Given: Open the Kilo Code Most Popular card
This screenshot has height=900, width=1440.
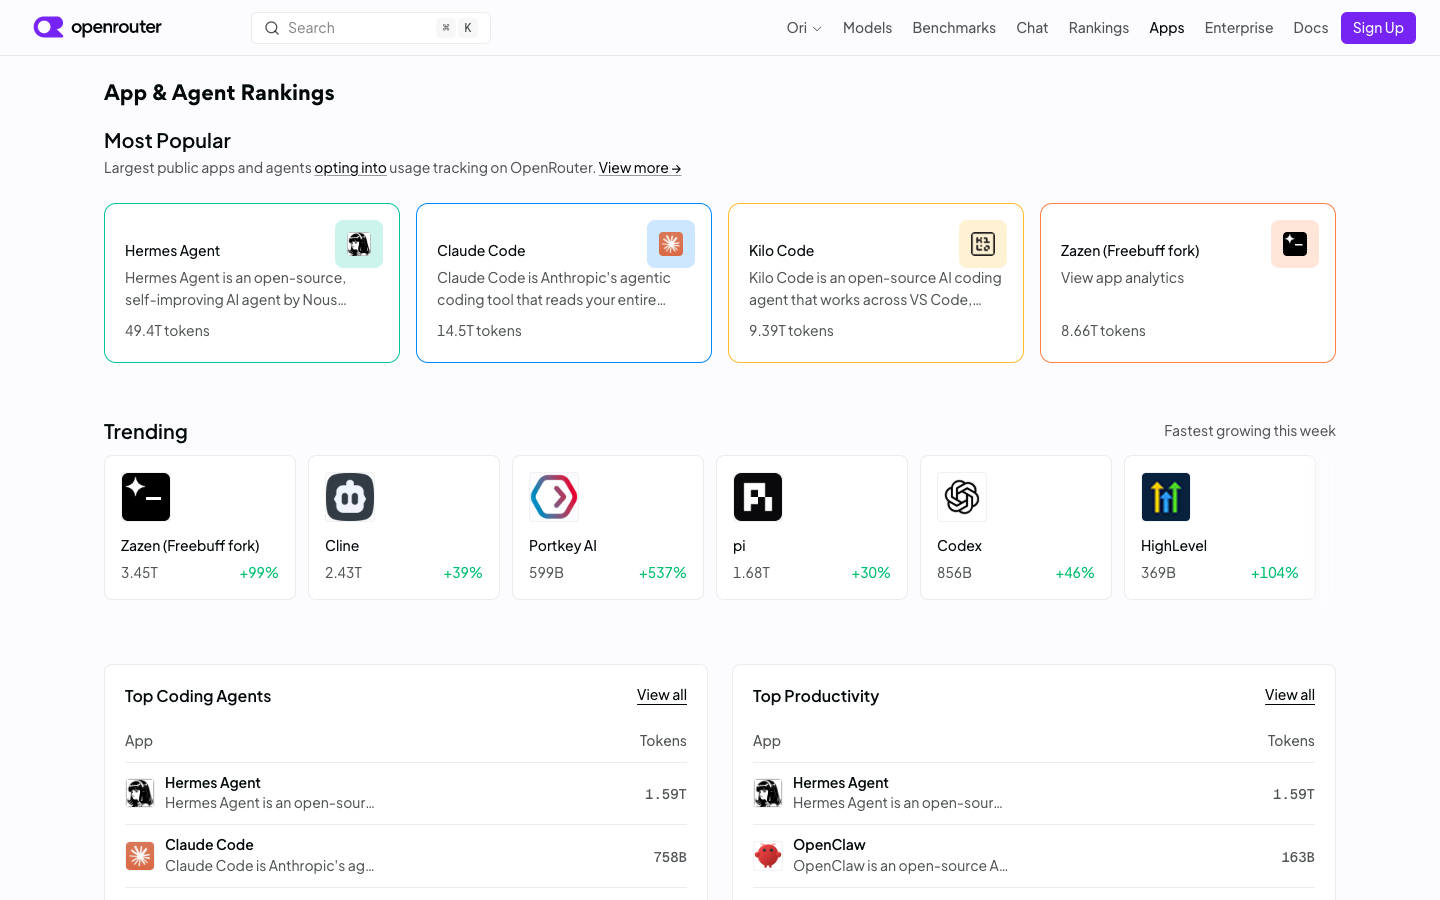Looking at the screenshot, I should [876, 283].
